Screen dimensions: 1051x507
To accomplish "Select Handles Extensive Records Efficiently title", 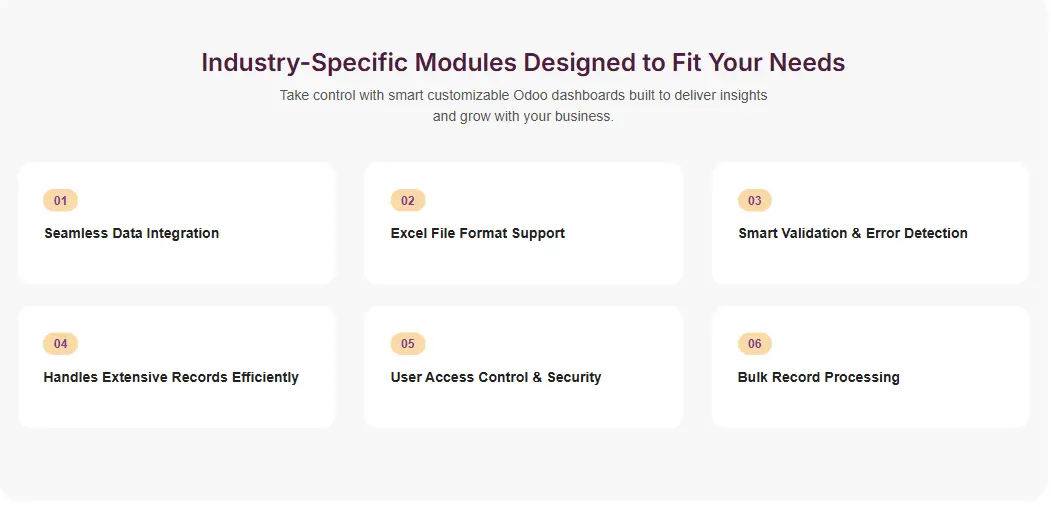I will [171, 377].
